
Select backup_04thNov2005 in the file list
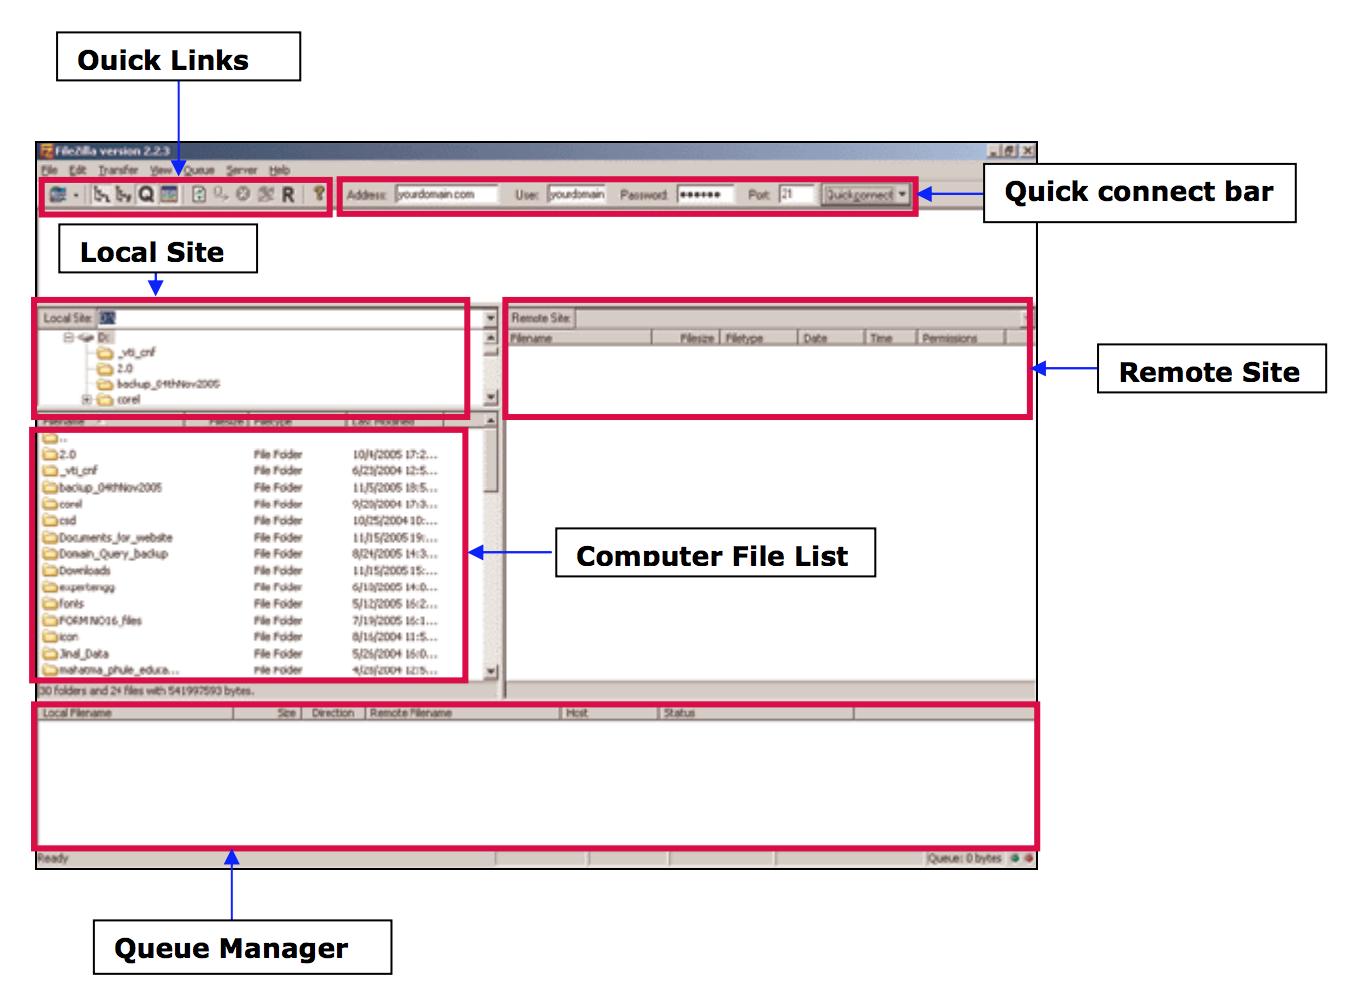[102, 488]
